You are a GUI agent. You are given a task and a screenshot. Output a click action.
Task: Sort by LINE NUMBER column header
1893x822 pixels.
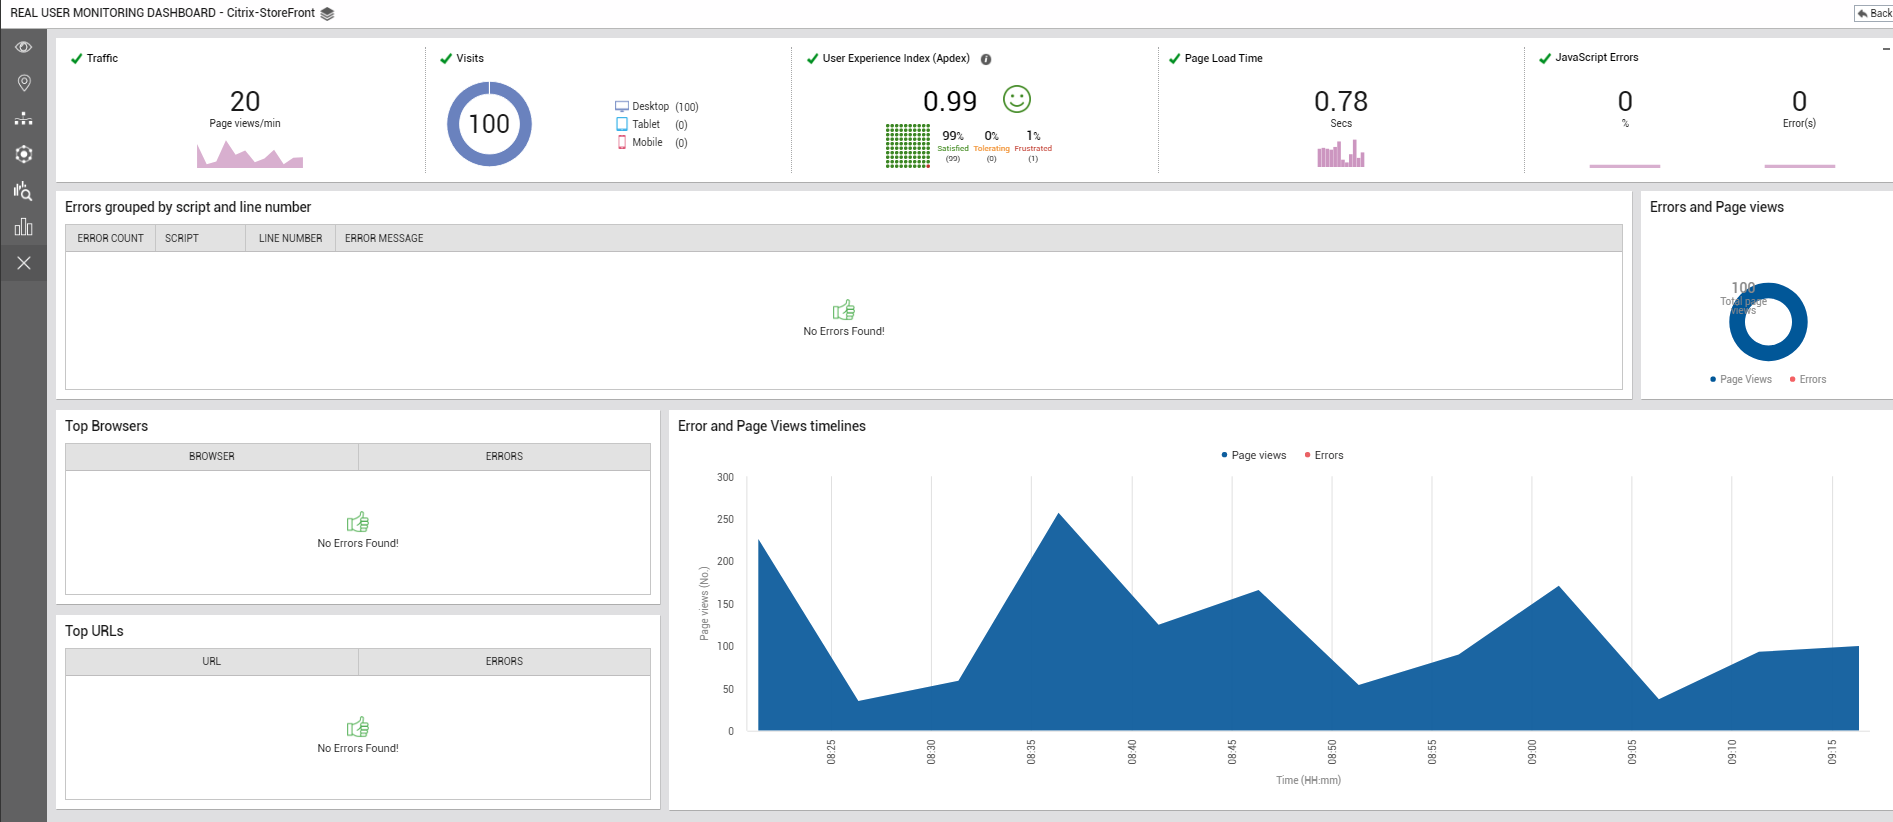point(290,238)
